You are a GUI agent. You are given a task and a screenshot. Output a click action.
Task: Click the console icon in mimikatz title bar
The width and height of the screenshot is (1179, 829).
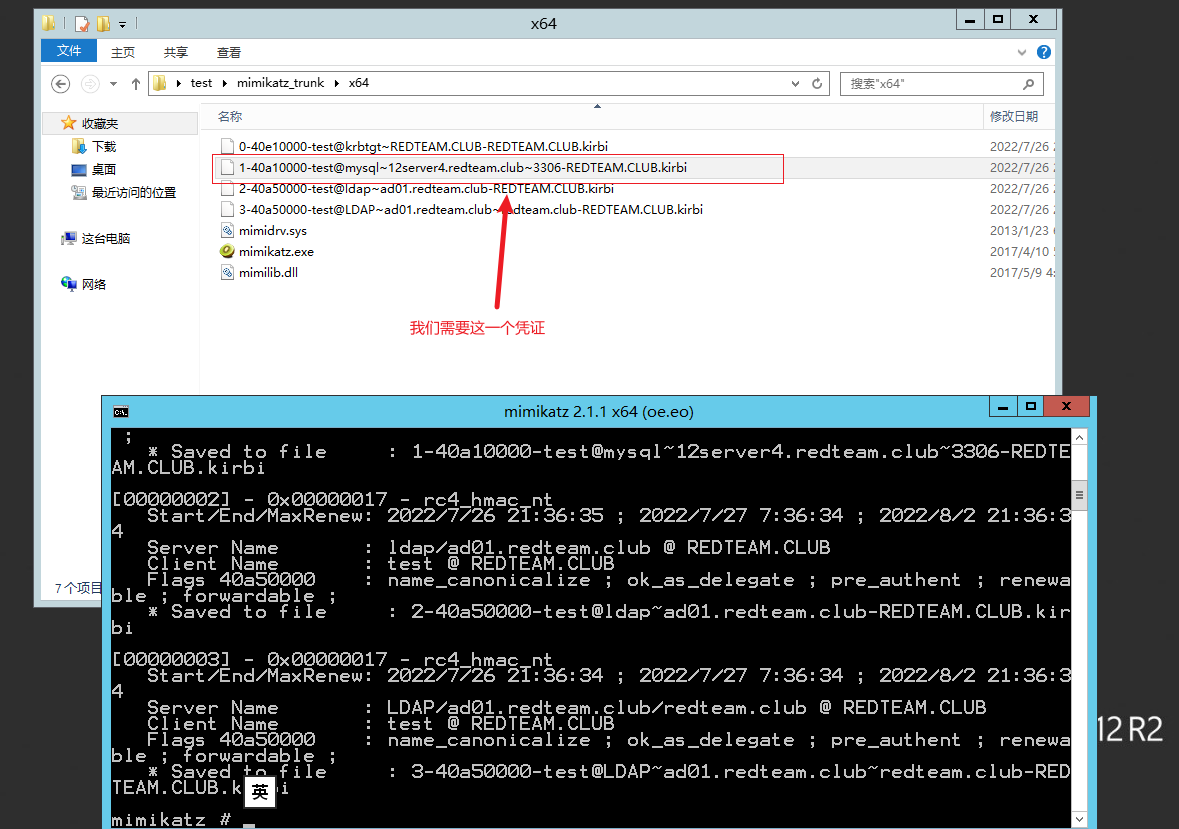pyautogui.click(x=121, y=412)
